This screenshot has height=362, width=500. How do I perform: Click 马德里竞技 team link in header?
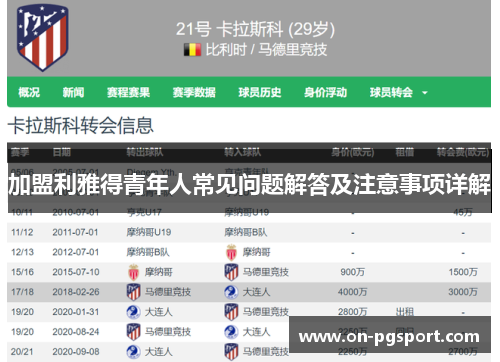point(293,50)
